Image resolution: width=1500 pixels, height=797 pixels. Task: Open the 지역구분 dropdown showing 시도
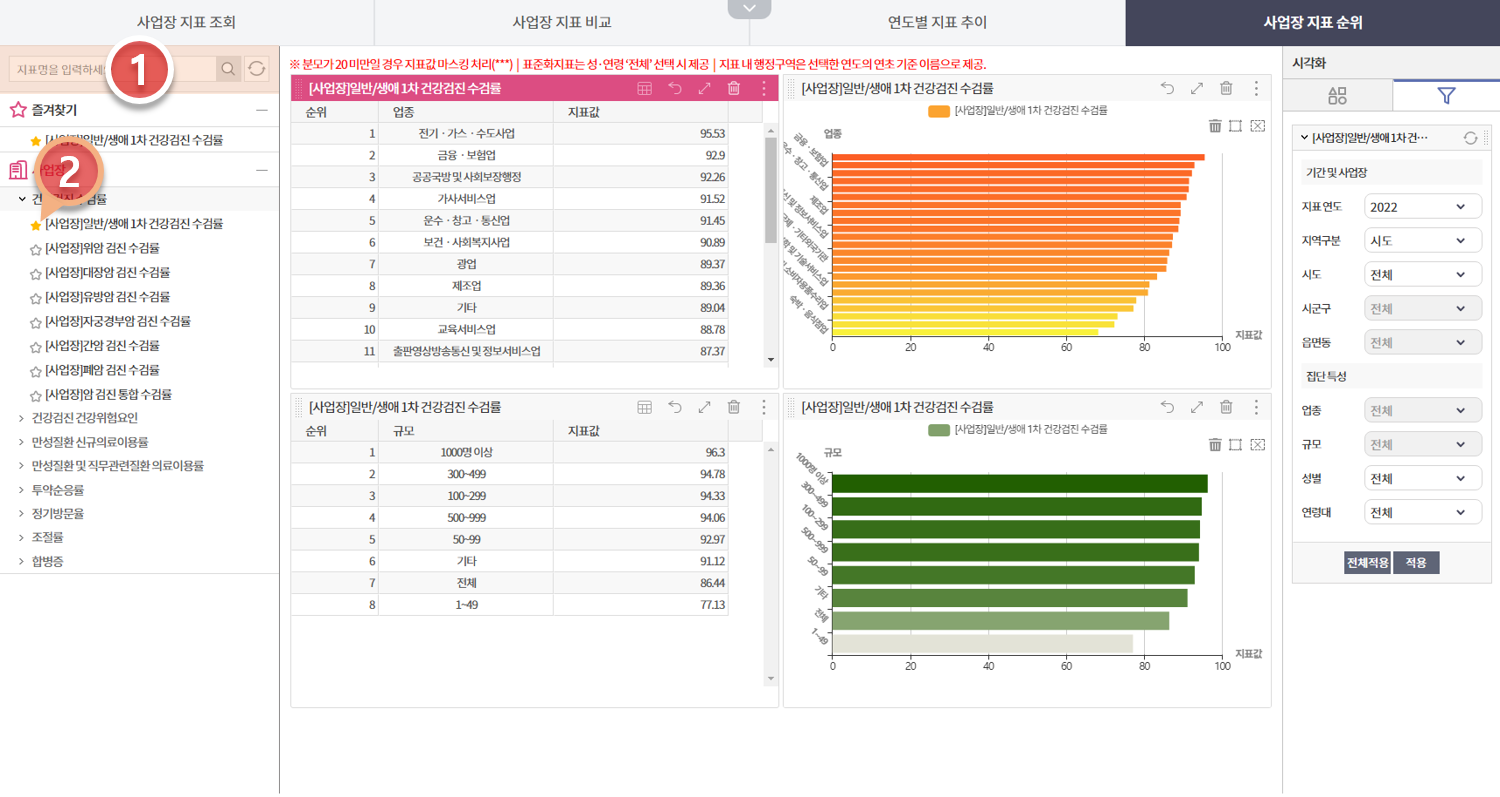click(1422, 241)
